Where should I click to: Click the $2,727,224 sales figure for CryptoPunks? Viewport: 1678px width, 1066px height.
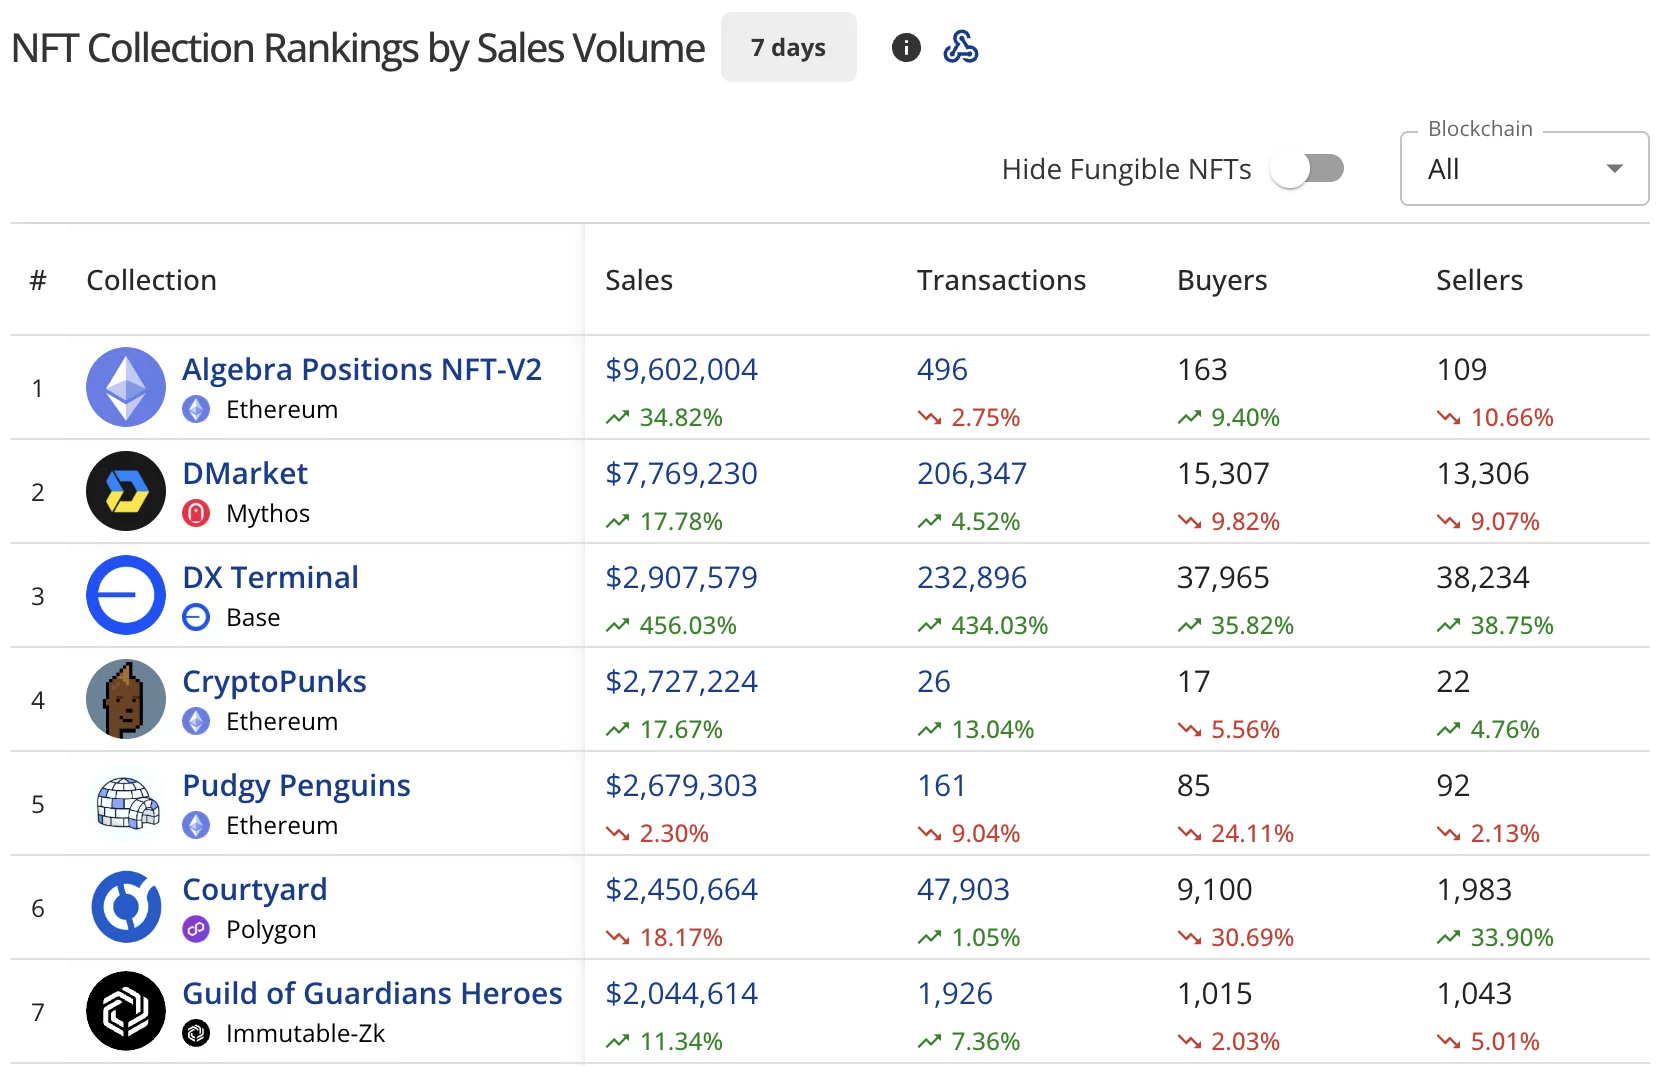681,681
